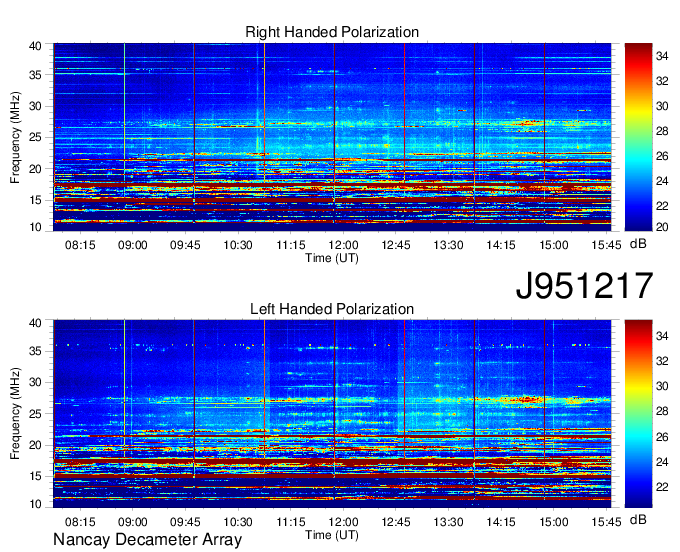Click 11:15 time tick on Left Handed plot
This screenshot has height=552, width=680.
[x=291, y=522]
